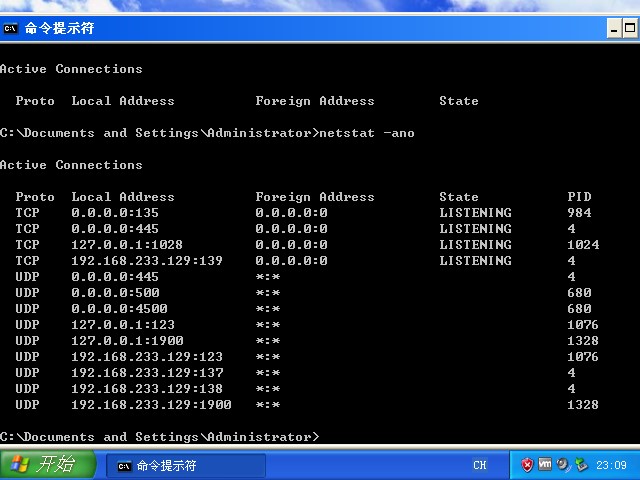Click the netstat -ano command text
The width and height of the screenshot is (640, 480).
tap(367, 133)
